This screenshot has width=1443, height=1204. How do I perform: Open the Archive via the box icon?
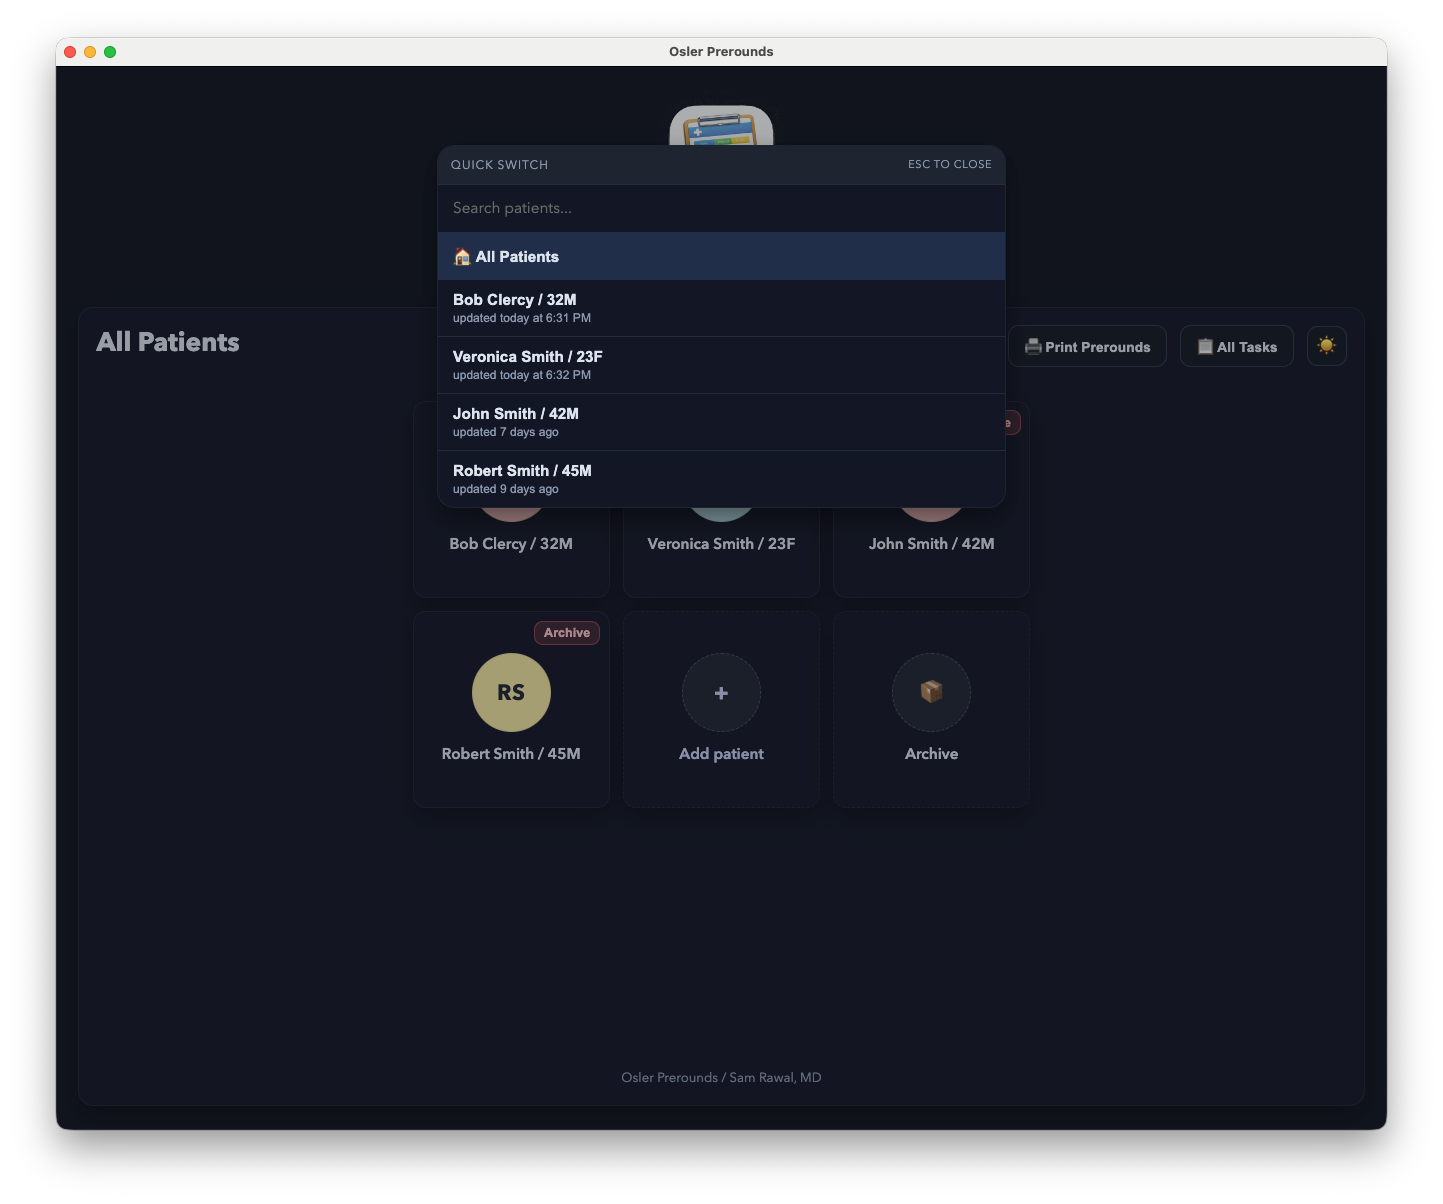pos(930,692)
